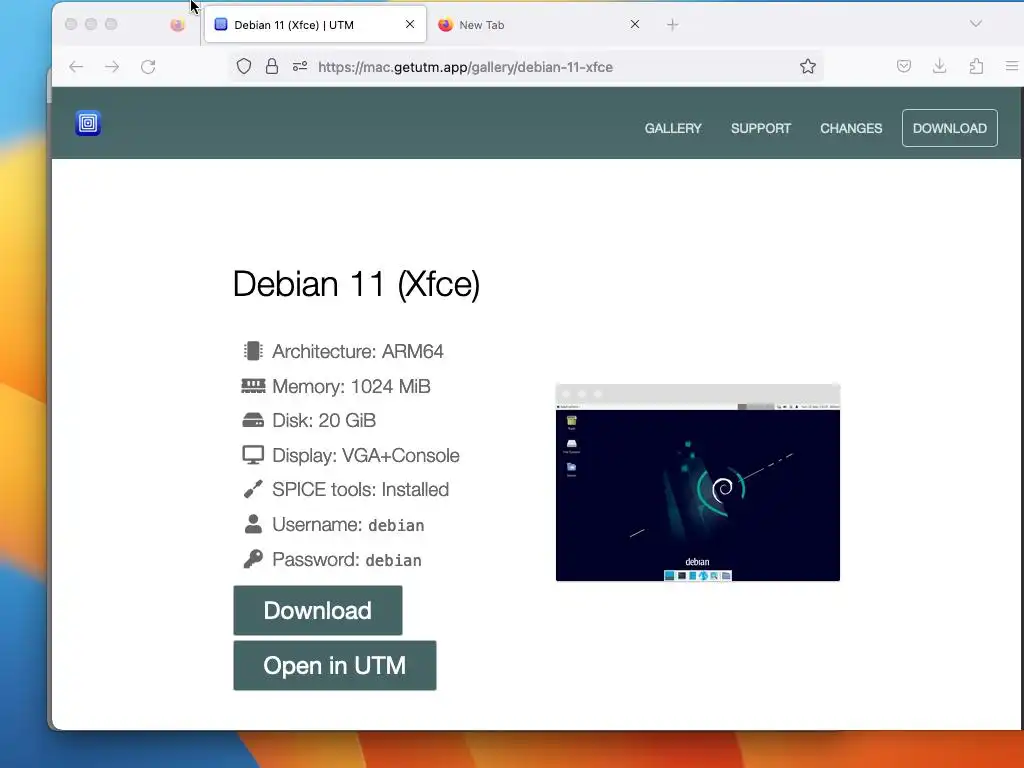Click the Memory: 1024 MiB text

coord(351,387)
